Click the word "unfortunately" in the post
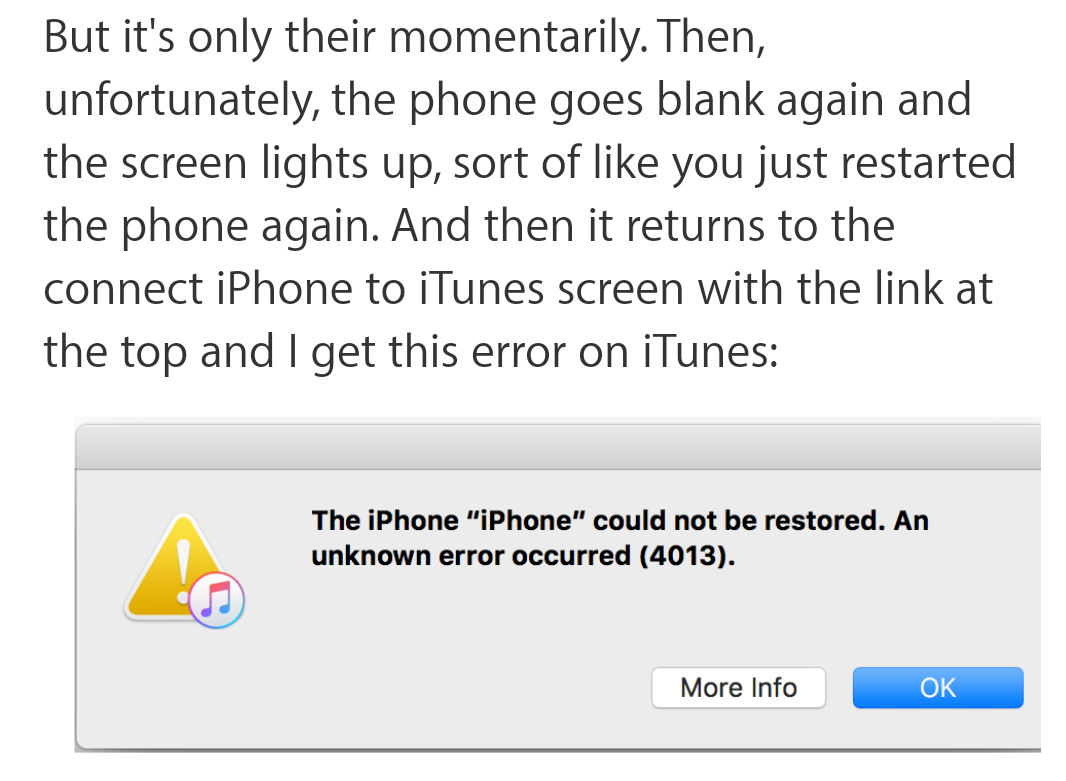Screen dimensions: 1066x781 [181, 101]
